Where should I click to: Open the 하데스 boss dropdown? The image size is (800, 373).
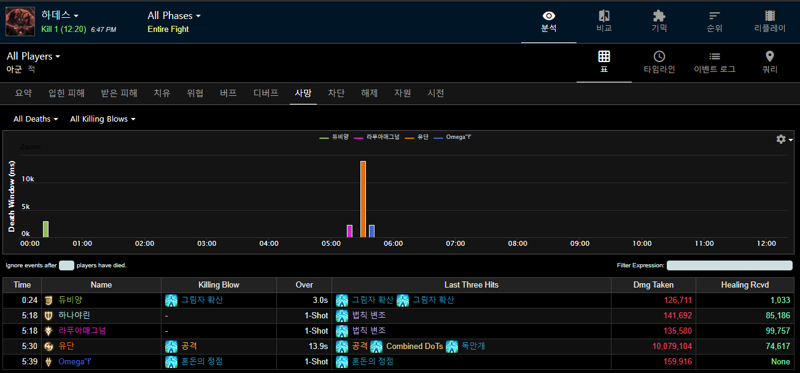click(x=60, y=15)
